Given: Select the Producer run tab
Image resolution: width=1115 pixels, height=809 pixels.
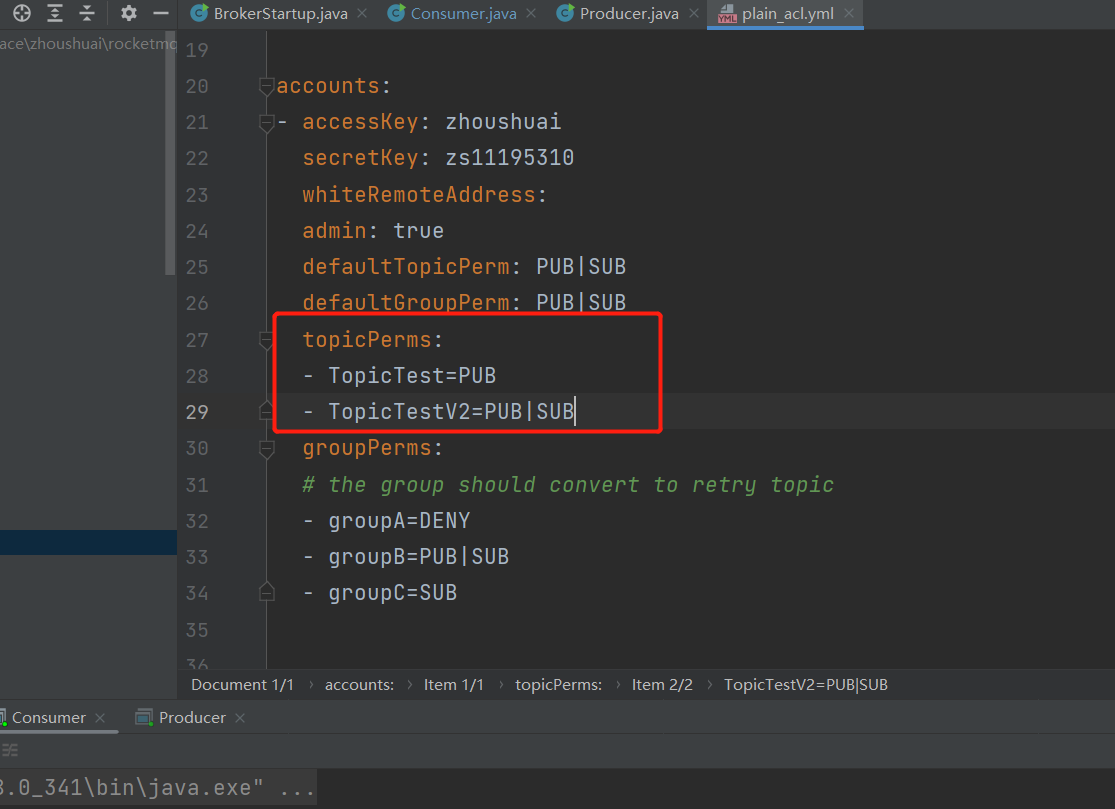Looking at the screenshot, I should point(192,717).
